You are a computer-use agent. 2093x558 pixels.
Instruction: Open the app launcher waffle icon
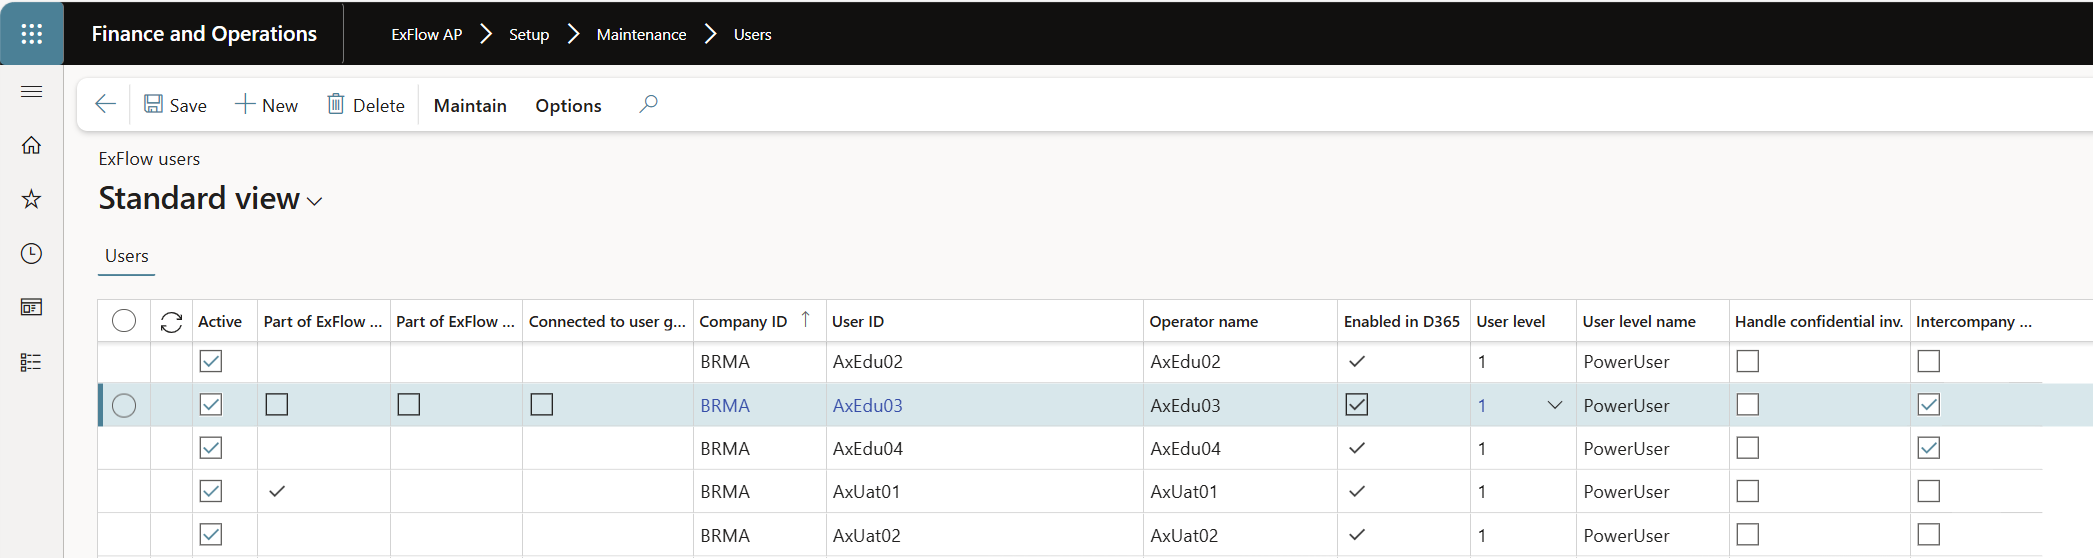pyautogui.click(x=31, y=34)
